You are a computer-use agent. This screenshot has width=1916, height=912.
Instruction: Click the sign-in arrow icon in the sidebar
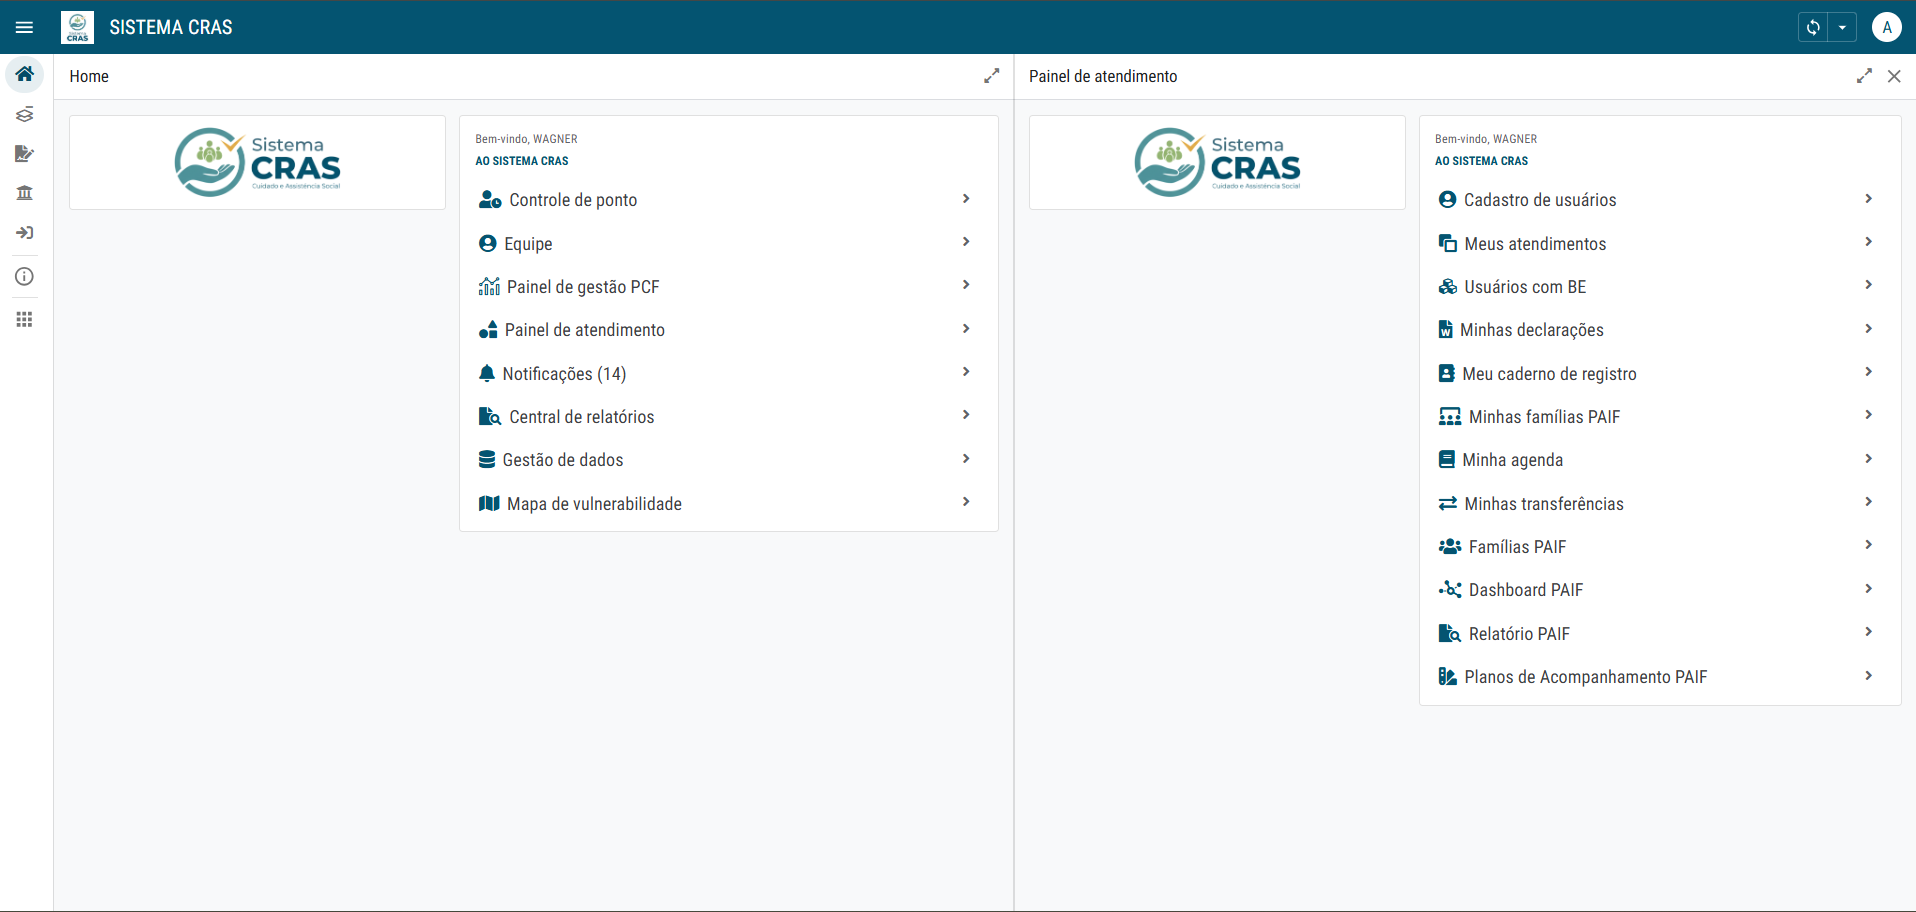click(x=25, y=233)
